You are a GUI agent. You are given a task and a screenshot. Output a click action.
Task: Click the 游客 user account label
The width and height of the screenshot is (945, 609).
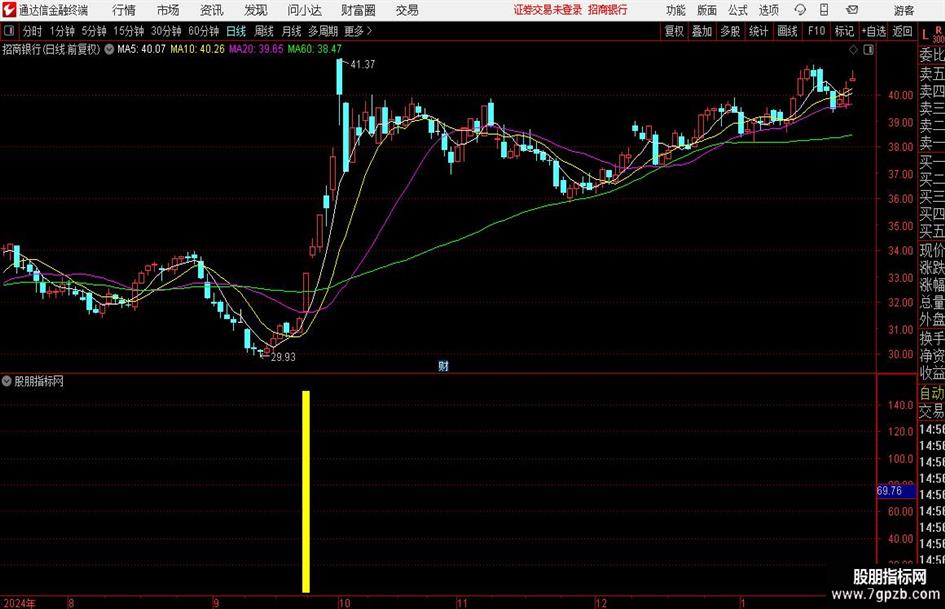[x=903, y=10]
